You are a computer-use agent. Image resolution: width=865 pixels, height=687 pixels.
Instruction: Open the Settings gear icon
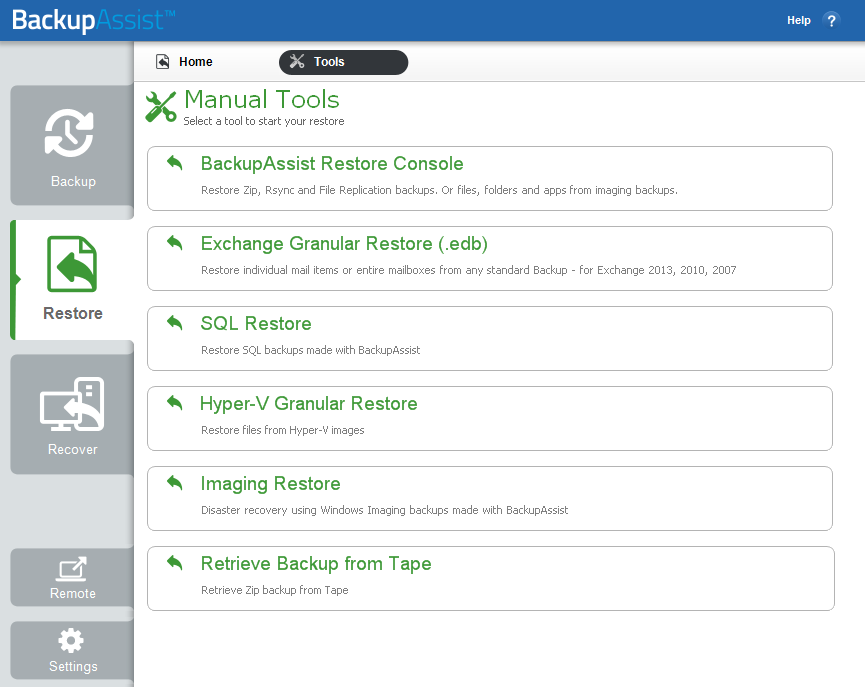pyautogui.click(x=71, y=641)
